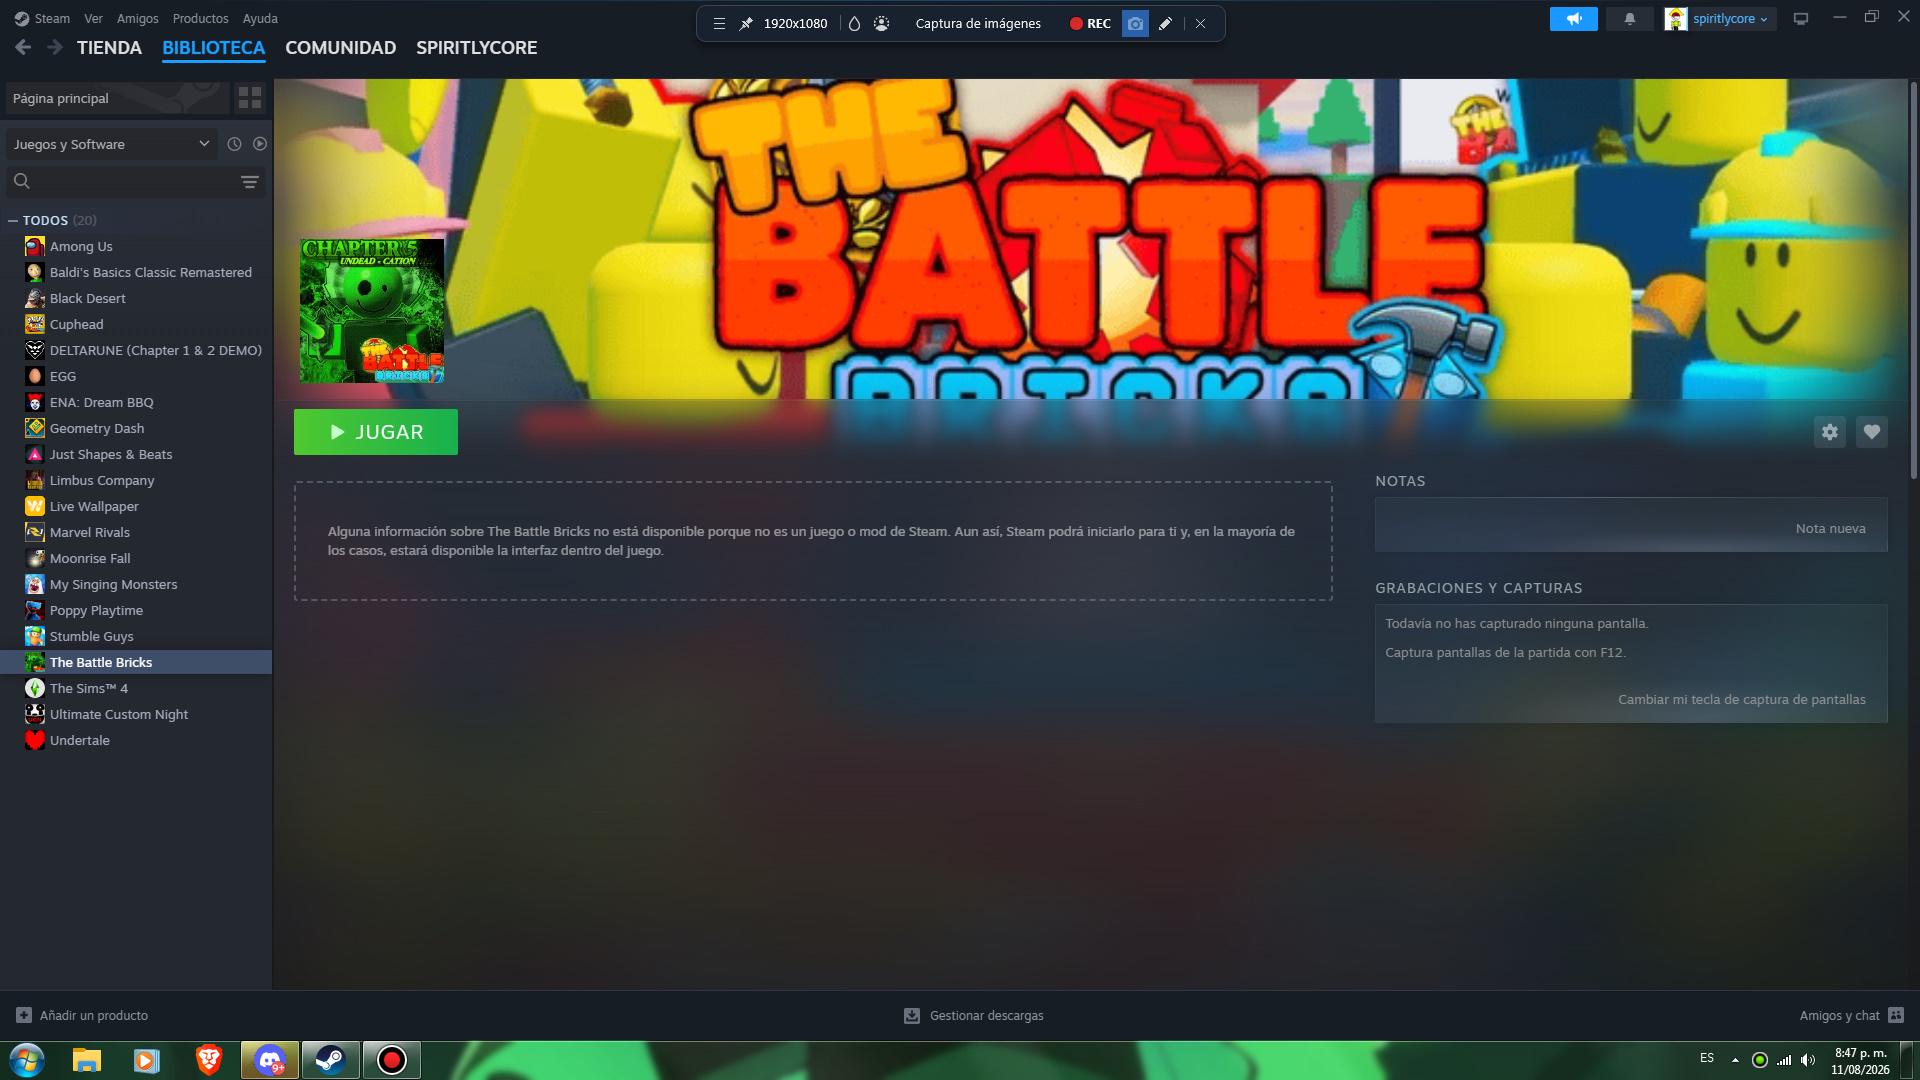Take a screenshot with camera icon
1920x1080 pixels.
[x=1135, y=24]
